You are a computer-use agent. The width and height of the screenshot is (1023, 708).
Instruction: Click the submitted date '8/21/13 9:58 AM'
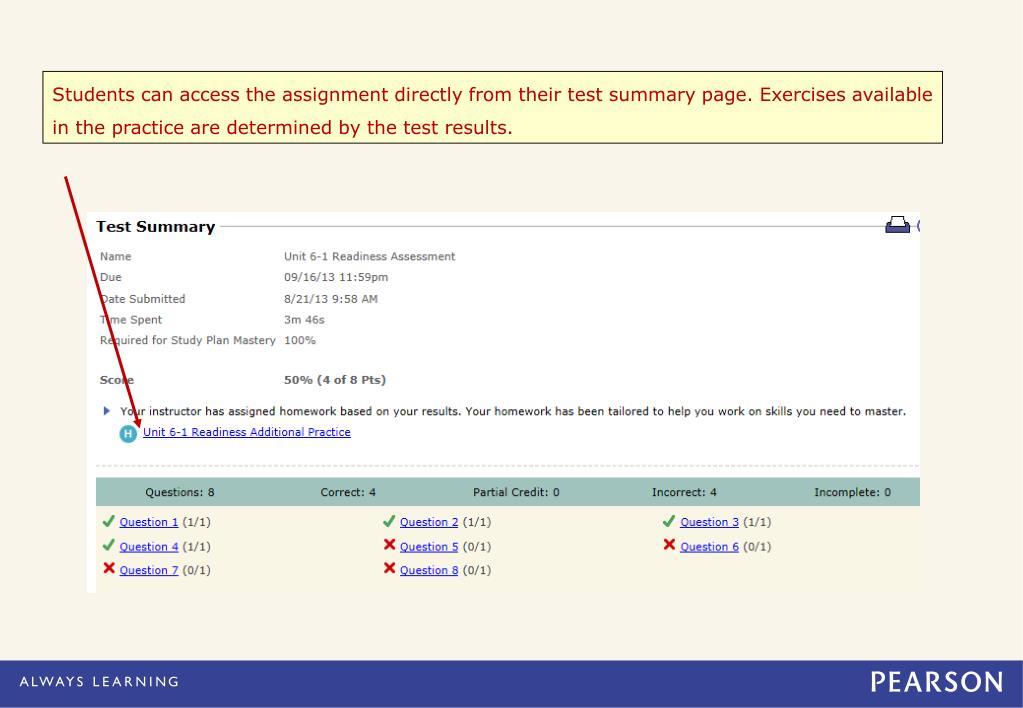click(331, 299)
